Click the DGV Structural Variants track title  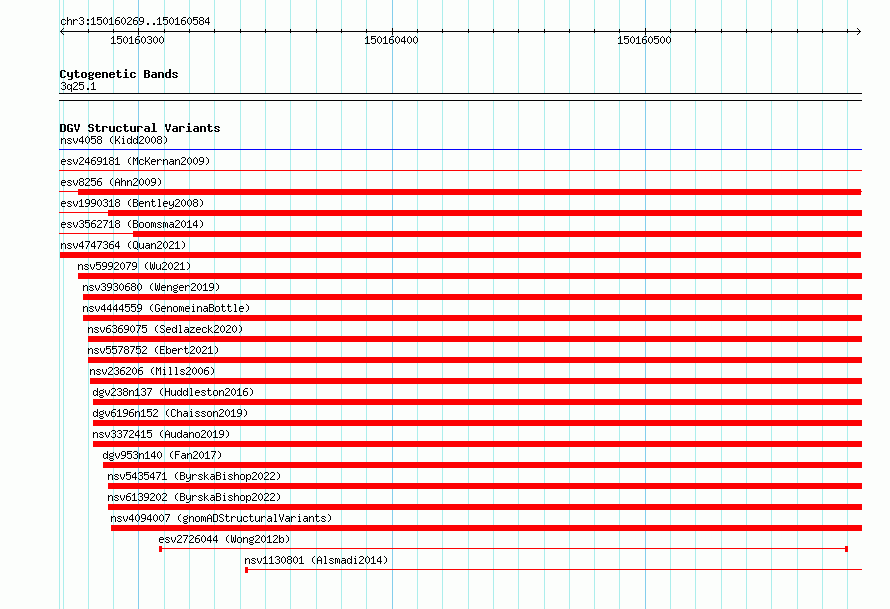[140, 128]
